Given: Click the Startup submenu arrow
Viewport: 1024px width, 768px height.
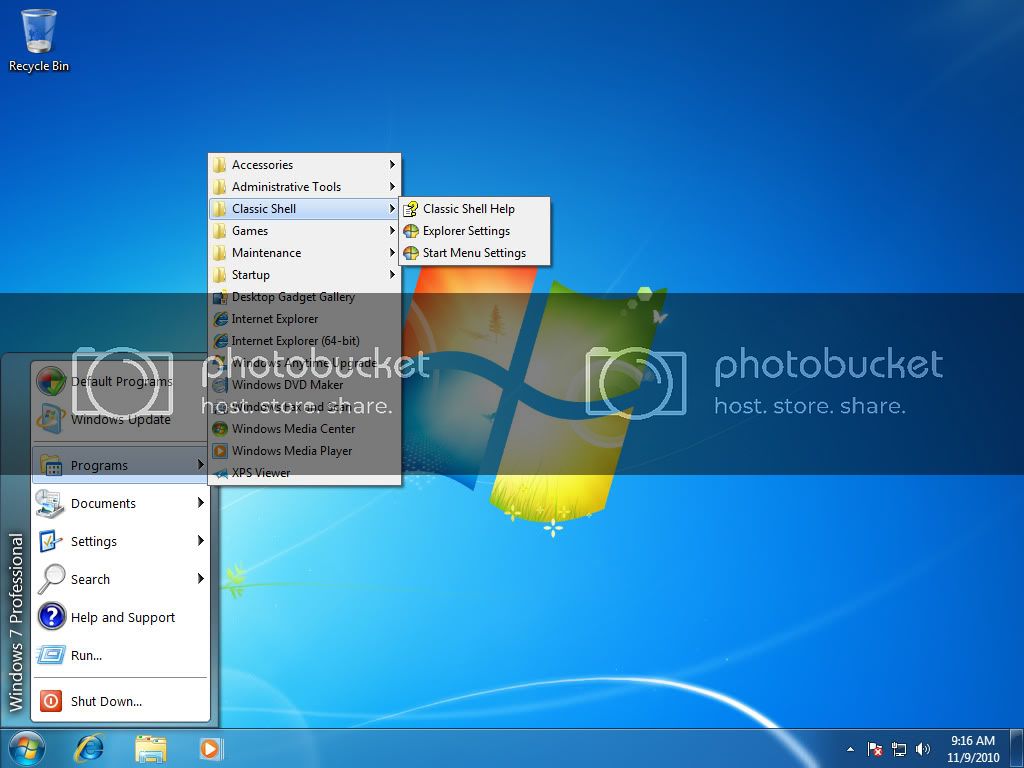Looking at the screenshot, I should coord(392,275).
